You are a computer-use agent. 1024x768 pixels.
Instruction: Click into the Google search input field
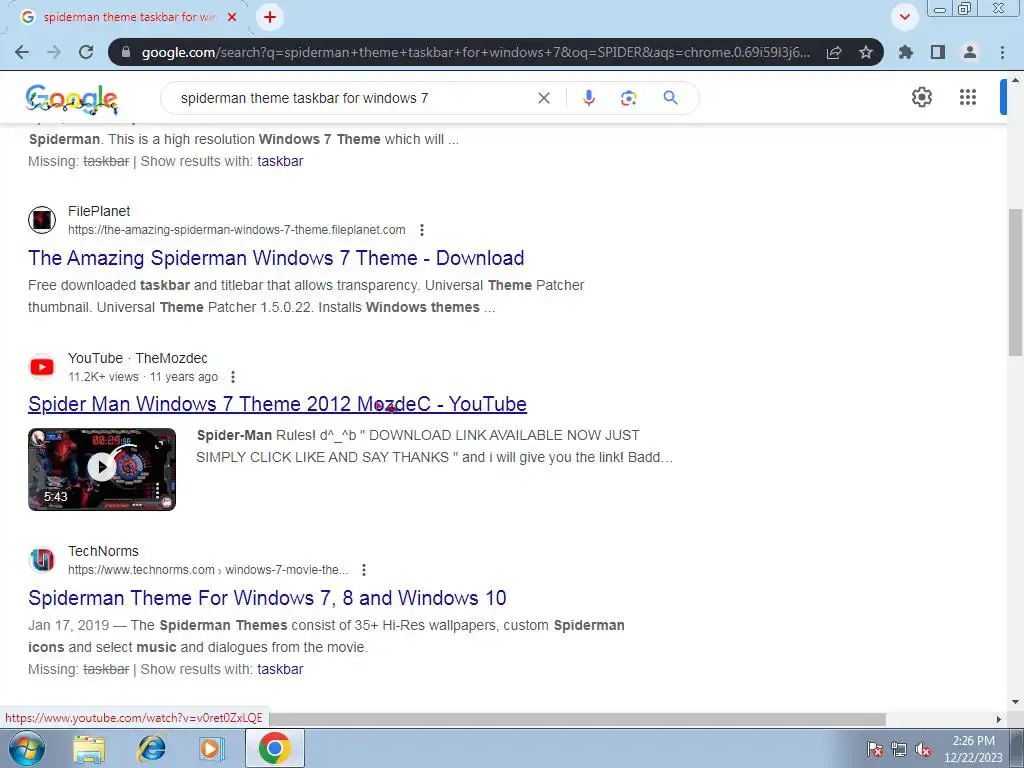click(353, 98)
